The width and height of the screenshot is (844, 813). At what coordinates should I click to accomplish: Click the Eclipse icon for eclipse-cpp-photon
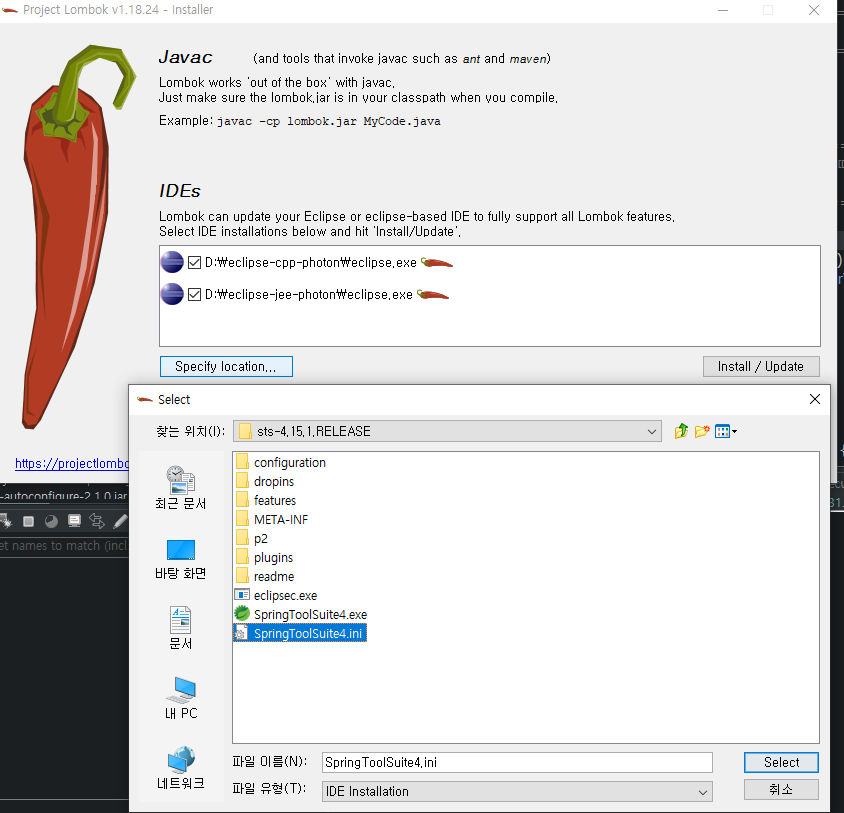(x=172, y=262)
